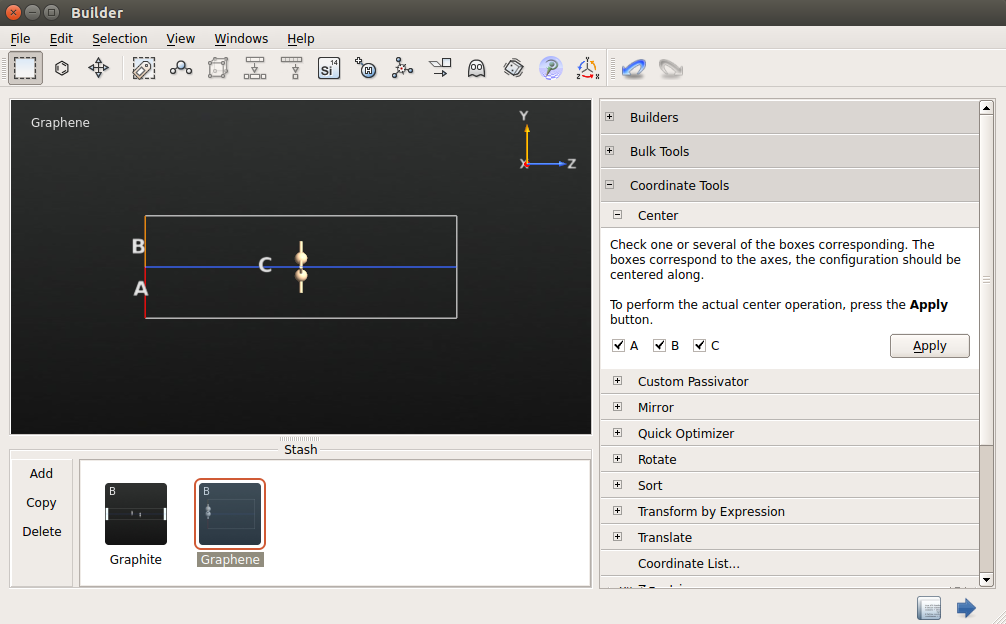Select the Graphene stash thumbnail
The height and width of the screenshot is (624, 1006).
pos(230,514)
